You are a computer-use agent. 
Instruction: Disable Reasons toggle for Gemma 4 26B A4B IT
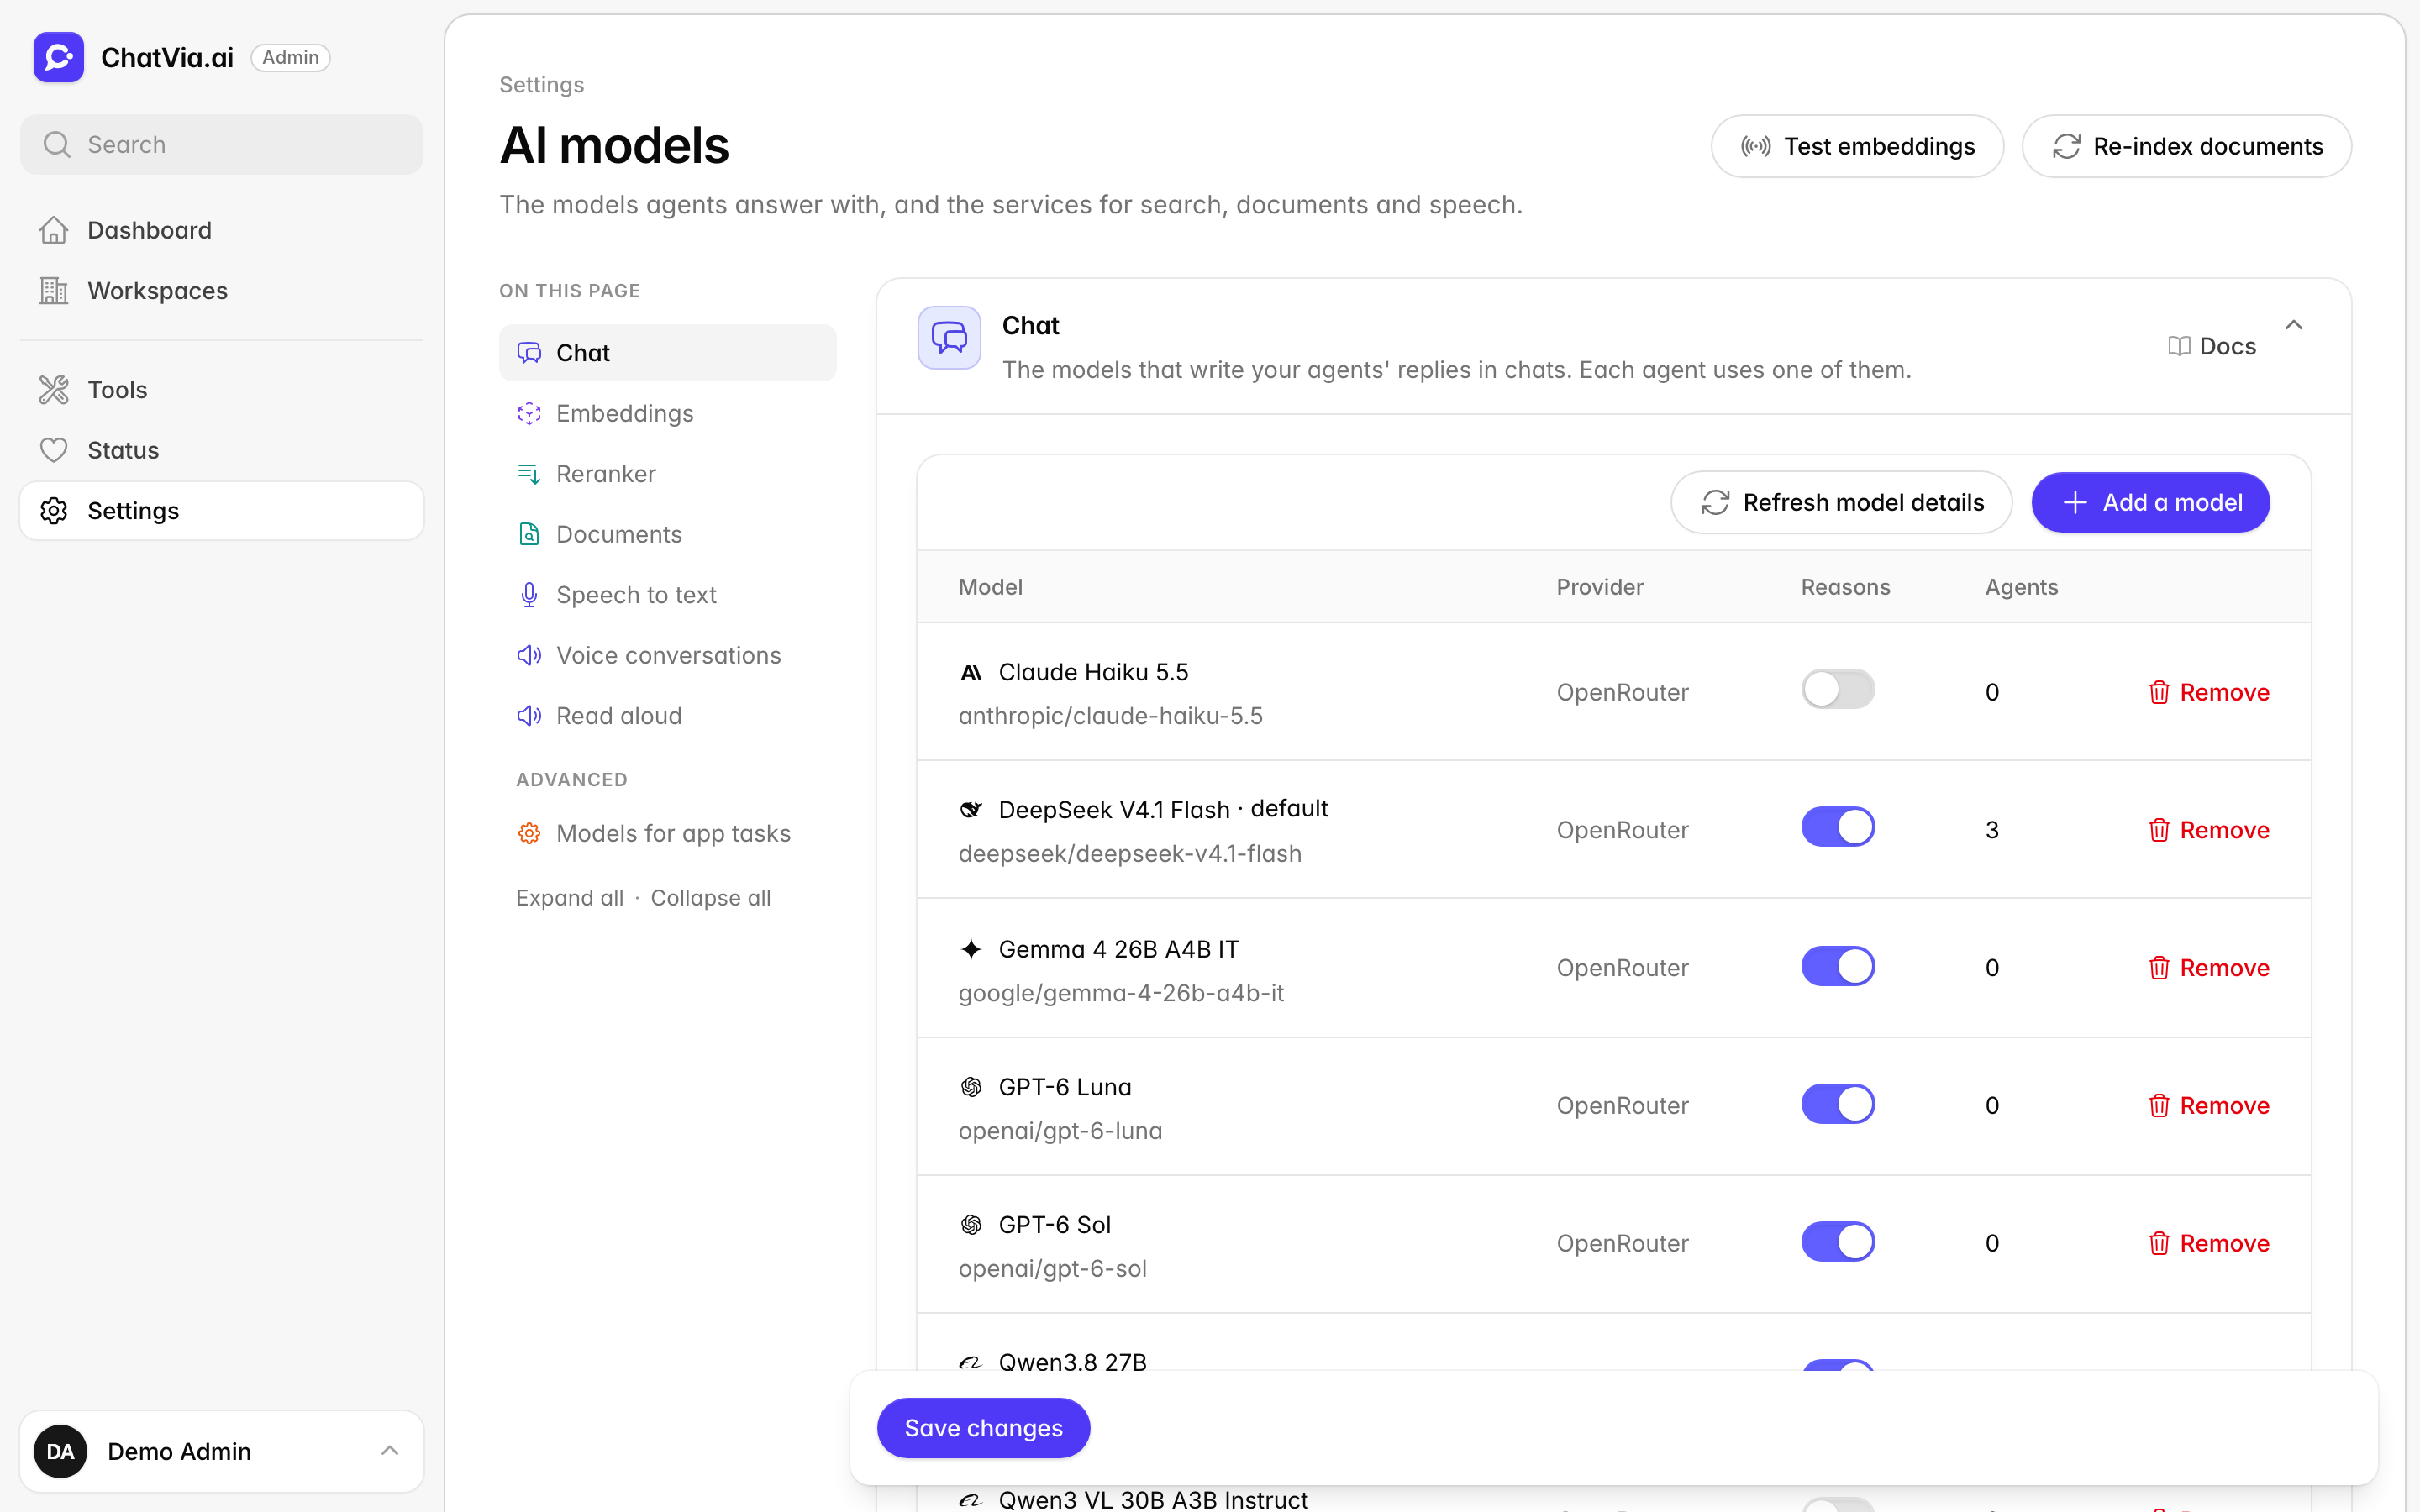(x=1838, y=966)
